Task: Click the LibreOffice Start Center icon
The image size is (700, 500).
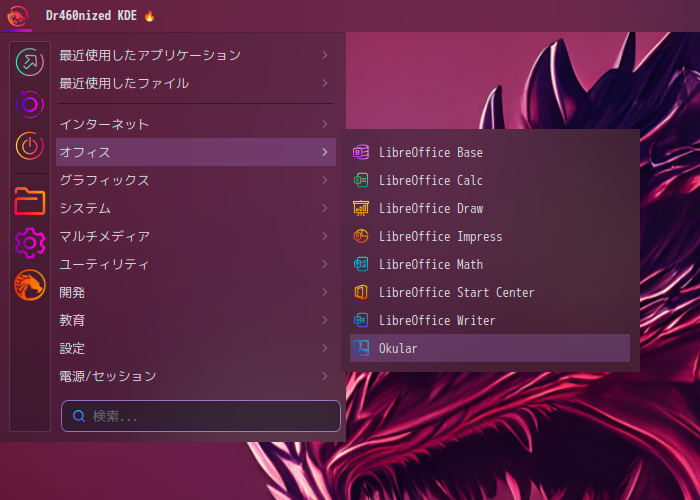Action: click(x=361, y=292)
